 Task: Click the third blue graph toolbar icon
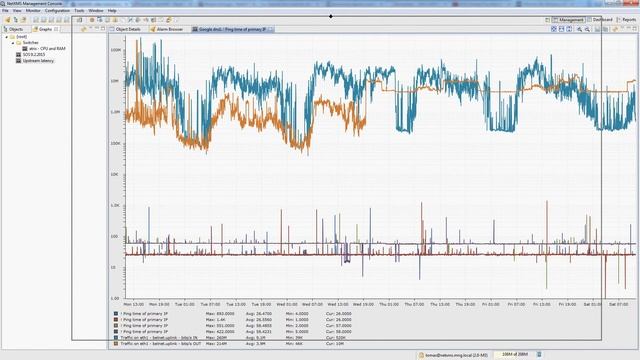pyautogui.click(x=569, y=29)
